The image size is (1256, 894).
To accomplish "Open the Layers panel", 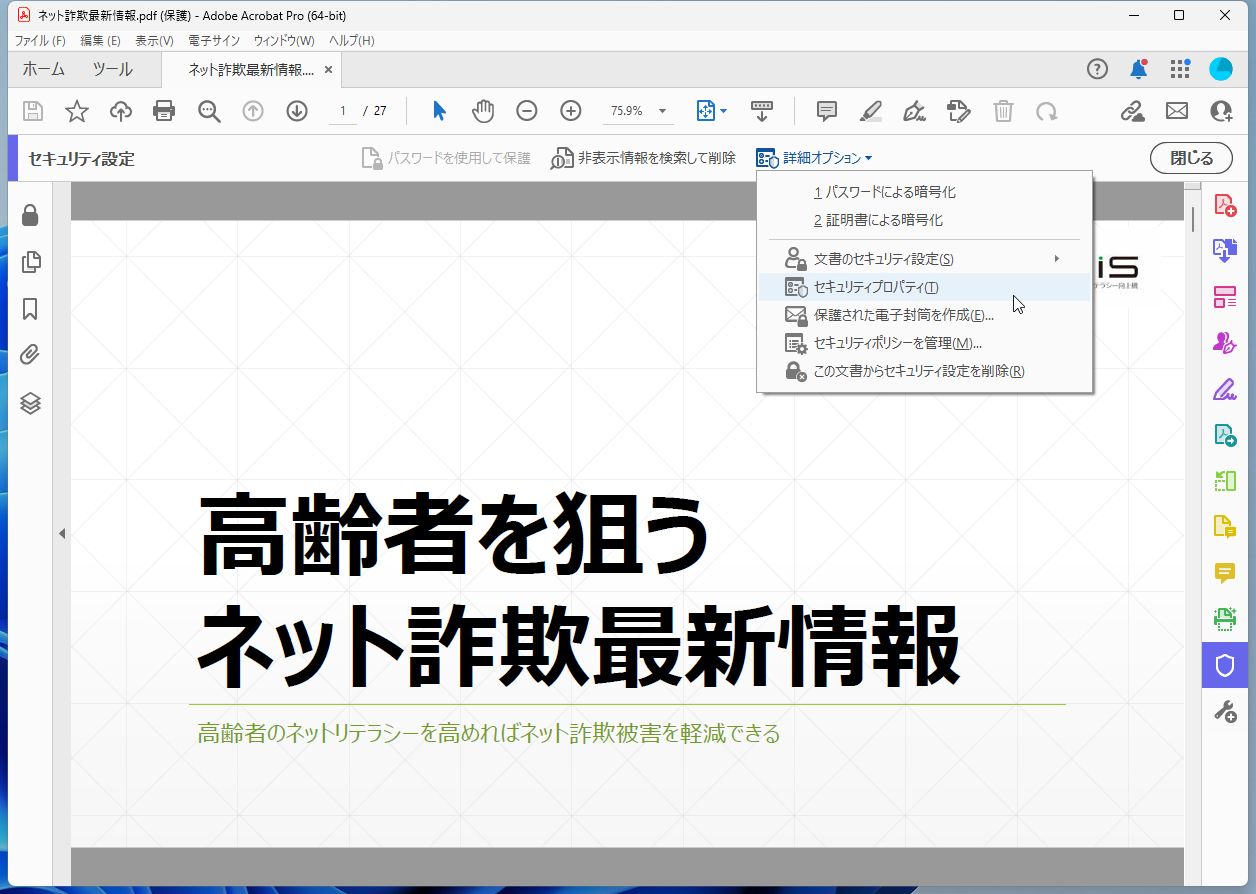I will 30,403.
